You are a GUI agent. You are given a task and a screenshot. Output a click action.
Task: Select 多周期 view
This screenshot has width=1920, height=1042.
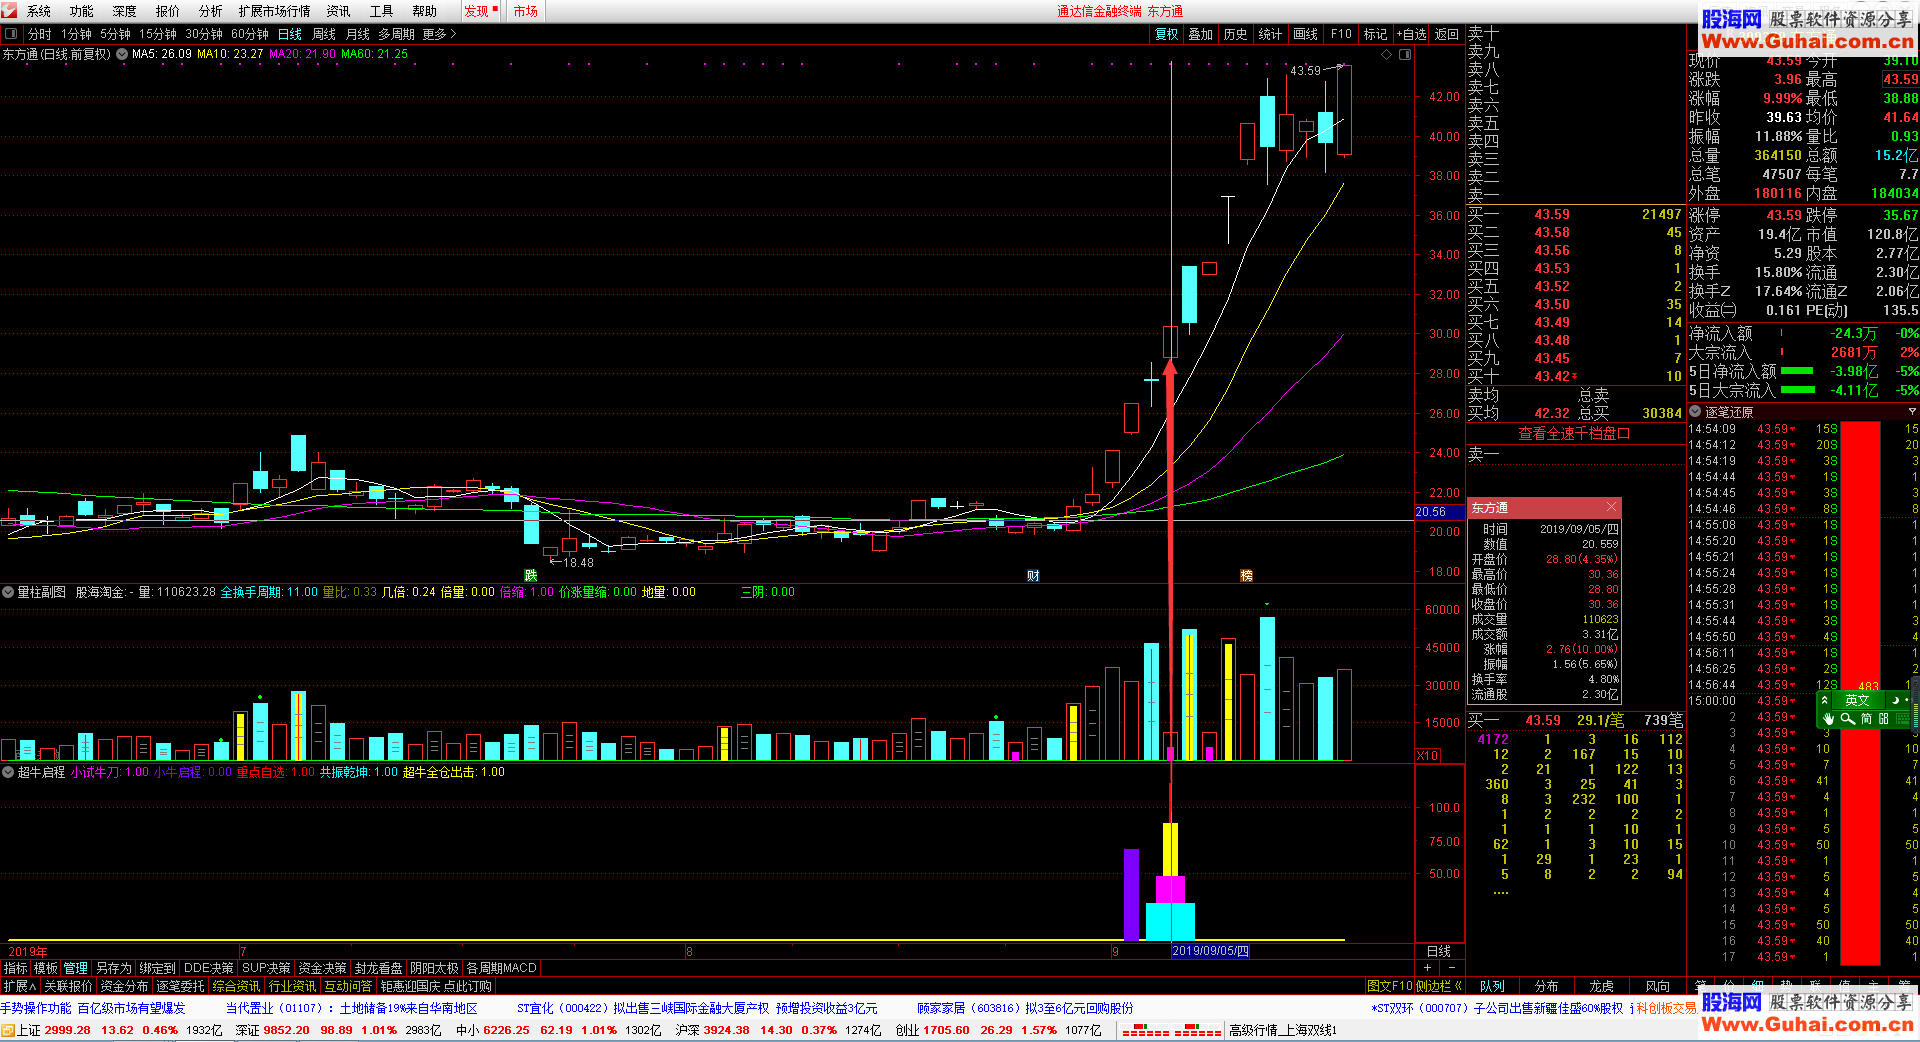click(x=397, y=34)
